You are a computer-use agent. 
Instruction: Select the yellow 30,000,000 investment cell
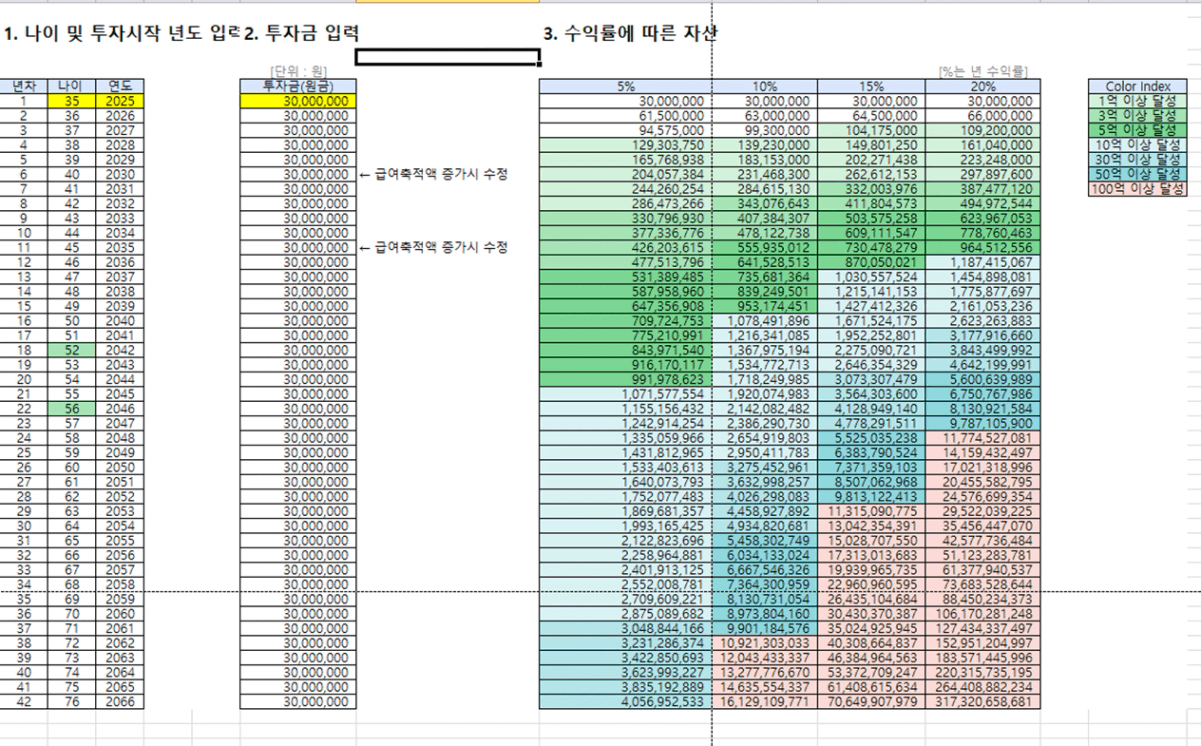[298, 101]
